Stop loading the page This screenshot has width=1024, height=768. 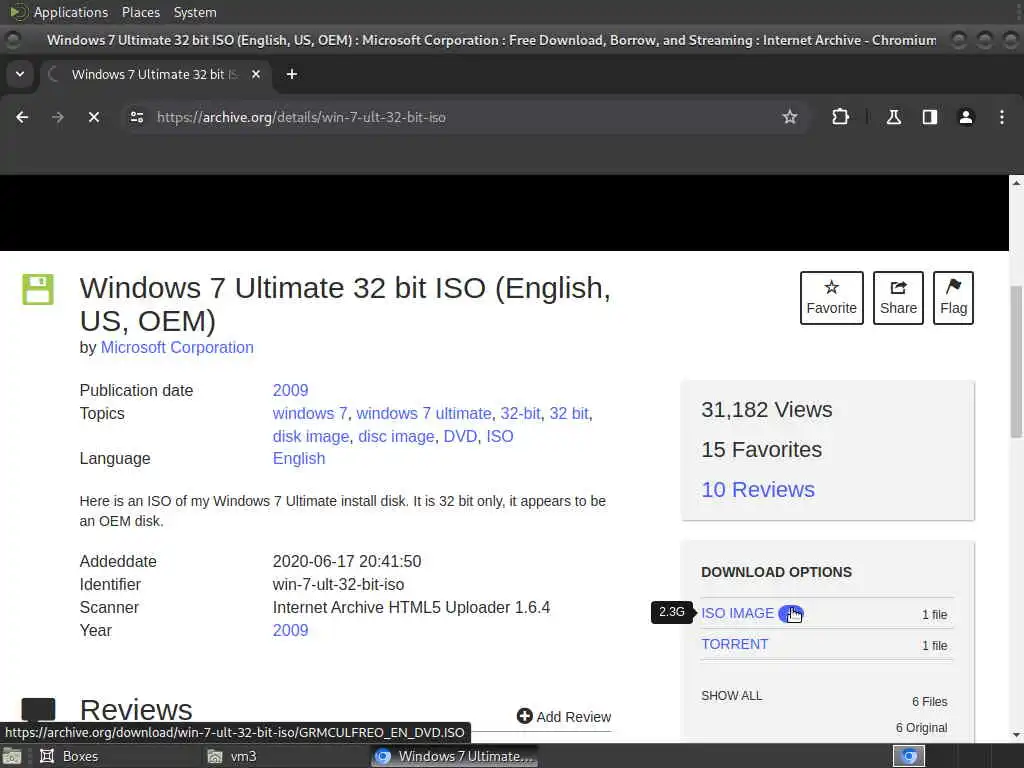(x=94, y=117)
